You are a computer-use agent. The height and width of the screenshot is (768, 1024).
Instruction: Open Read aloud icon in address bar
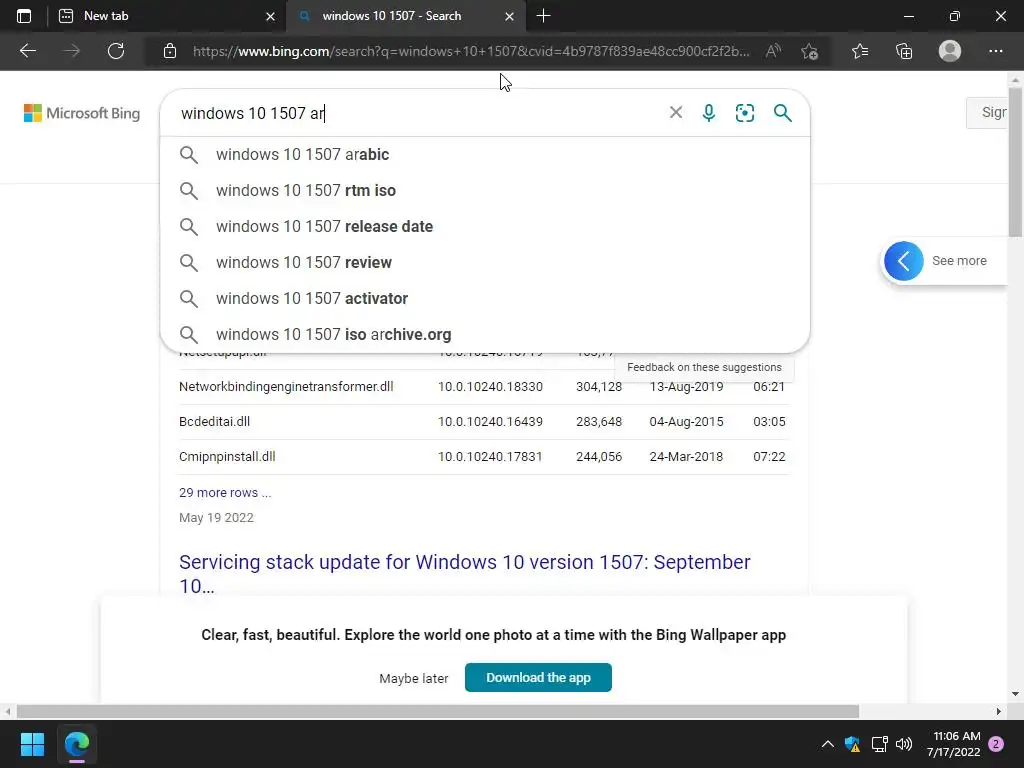(x=773, y=51)
